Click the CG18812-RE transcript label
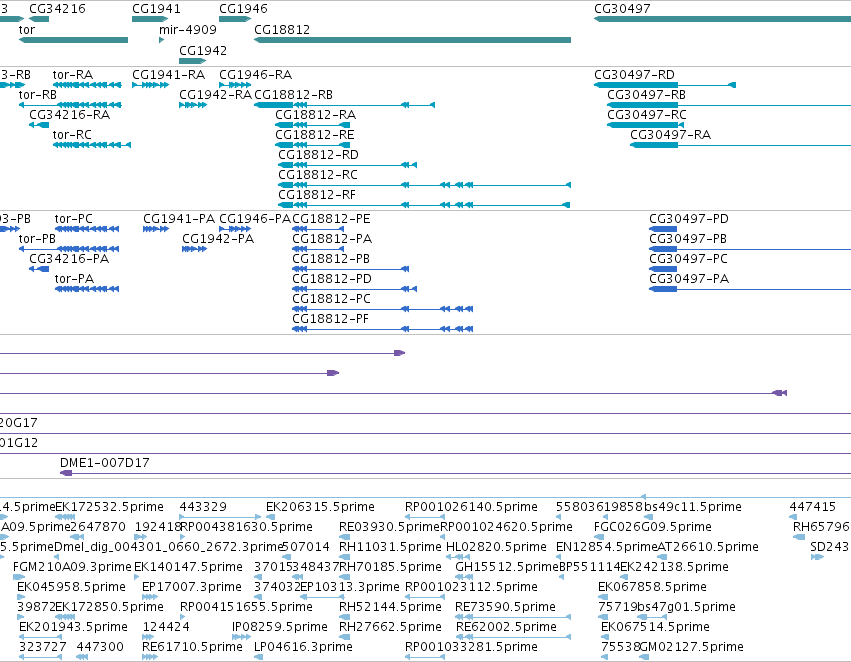Image resolution: width=851 pixels, height=662 pixels. tap(315, 135)
